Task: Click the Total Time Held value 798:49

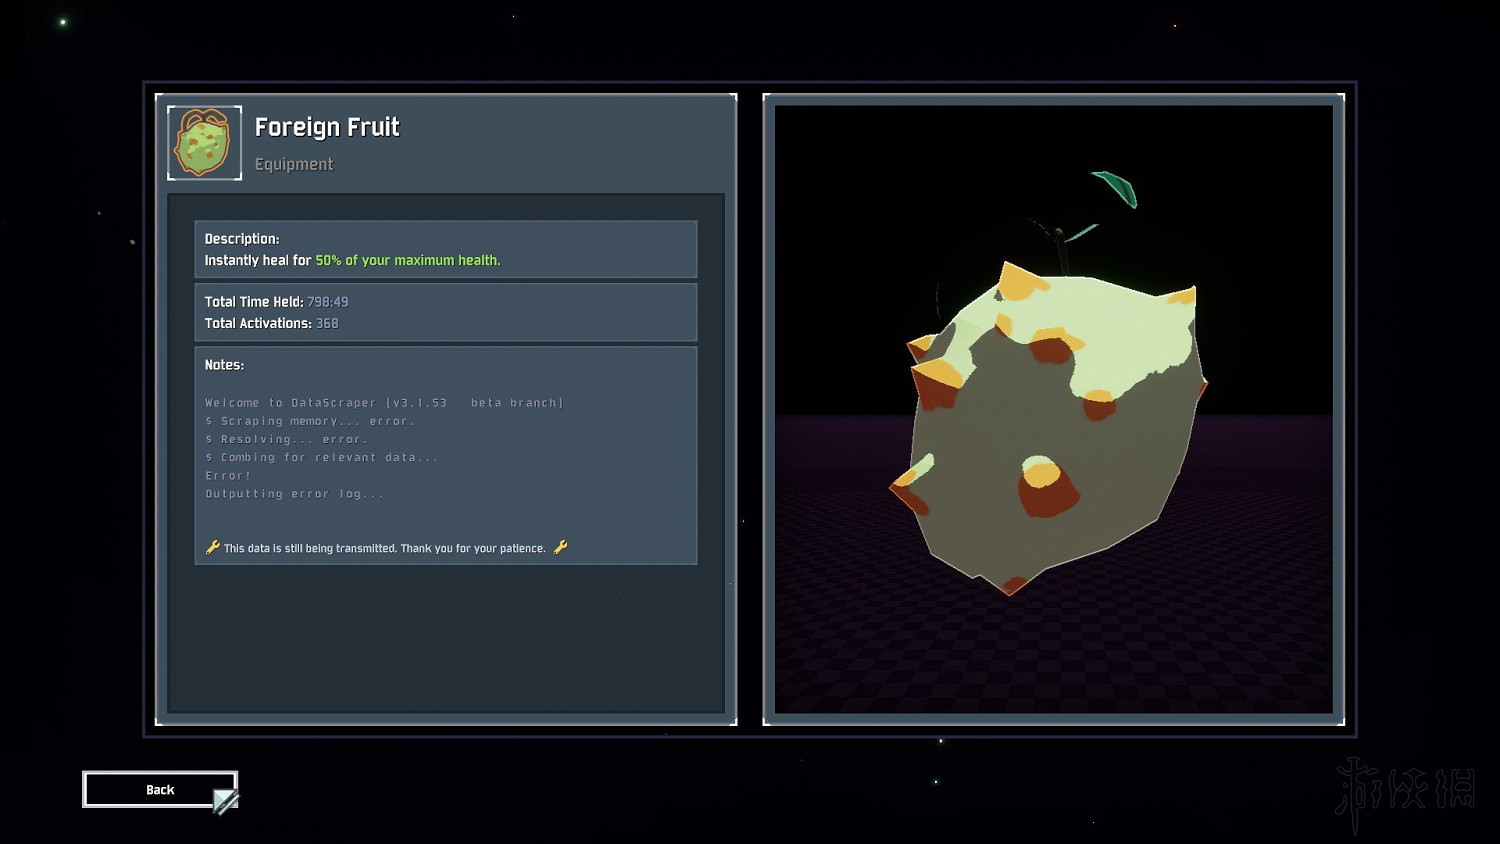Action: (327, 302)
